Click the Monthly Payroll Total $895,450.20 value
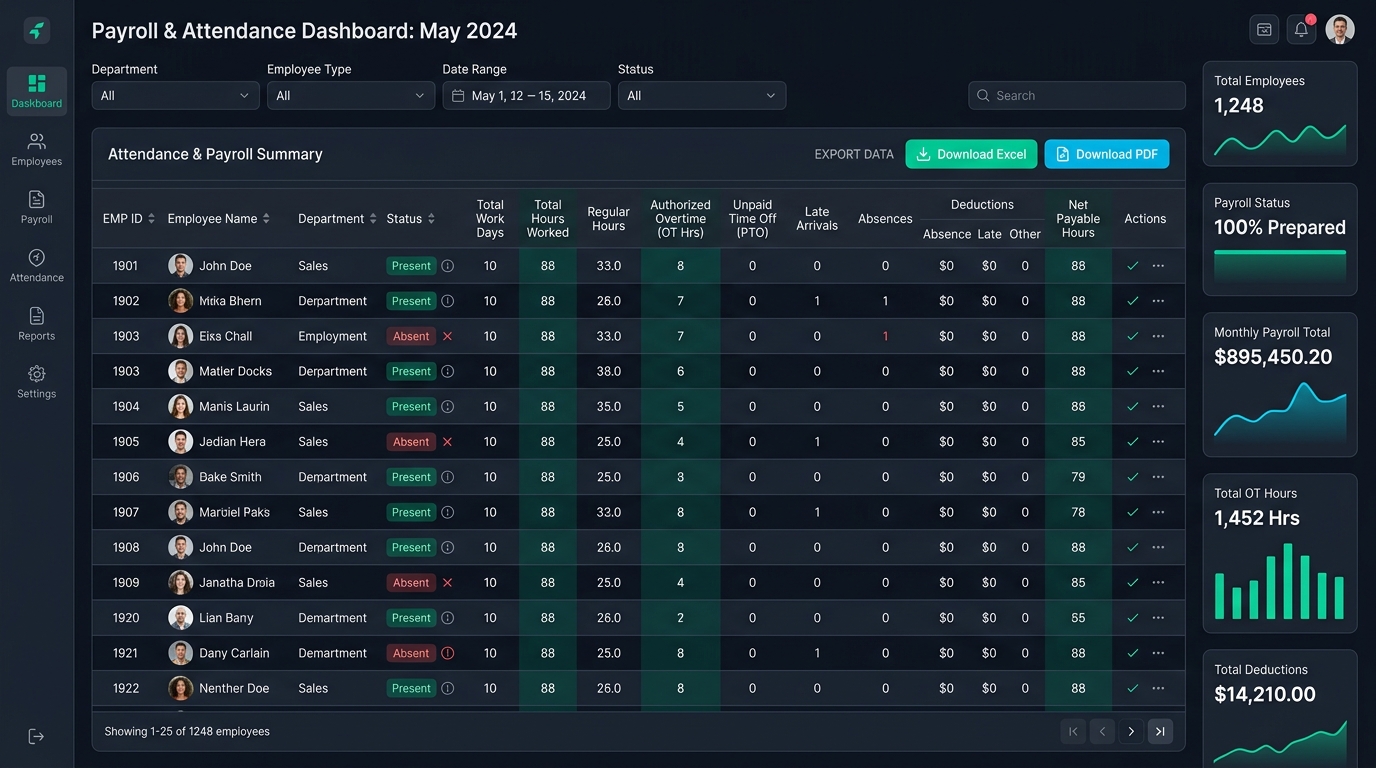The width and height of the screenshot is (1376, 768). coord(1273,357)
